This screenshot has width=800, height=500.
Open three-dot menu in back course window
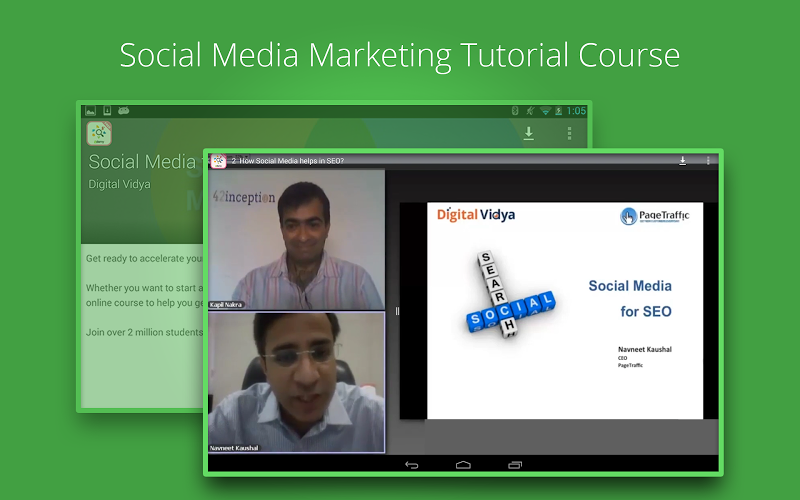569,133
